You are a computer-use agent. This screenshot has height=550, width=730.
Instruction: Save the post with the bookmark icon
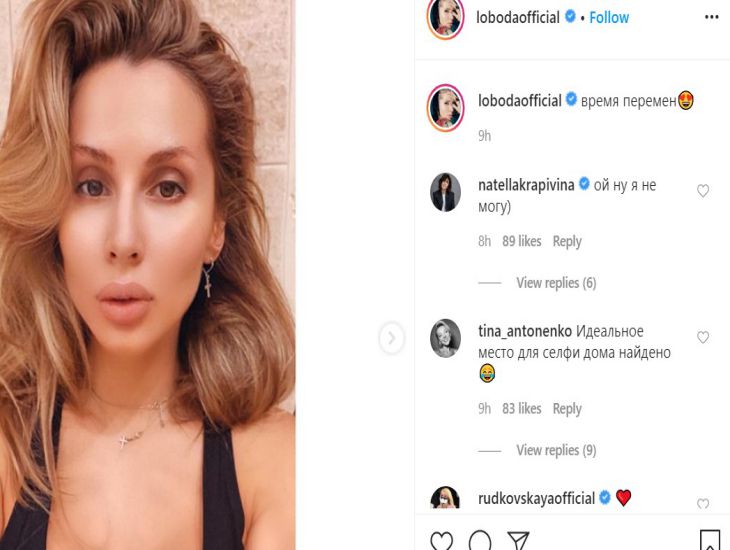point(709,541)
